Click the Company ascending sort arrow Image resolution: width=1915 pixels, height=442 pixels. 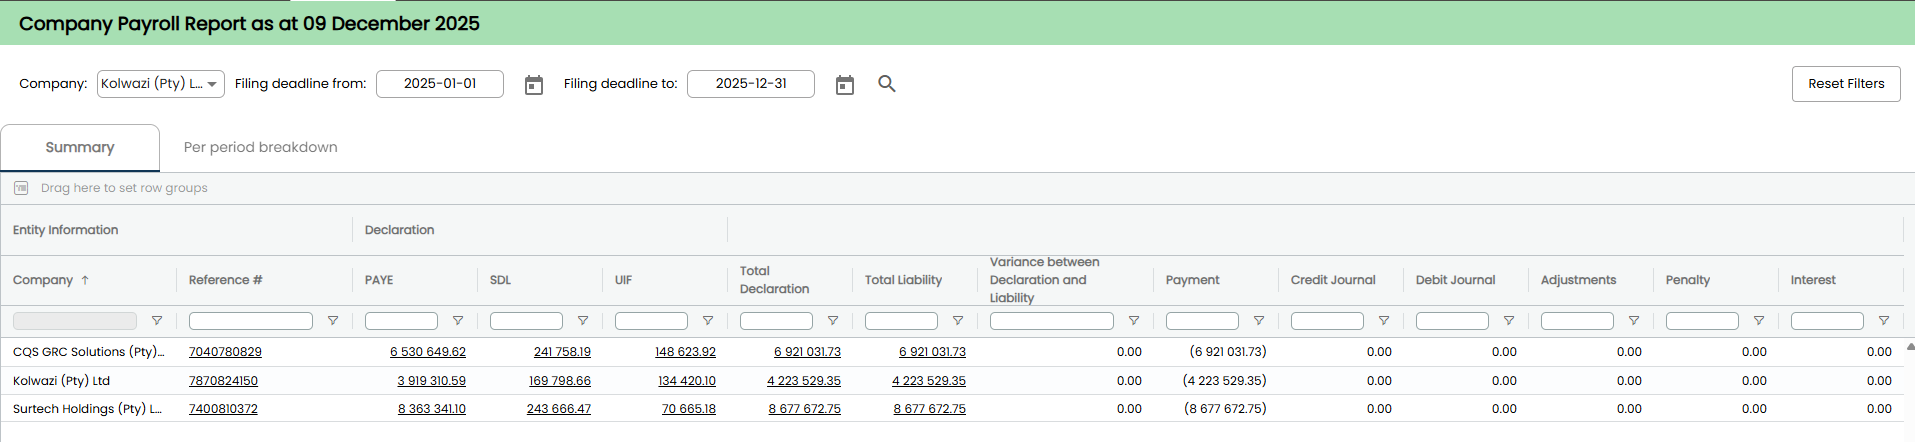(x=85, y=280)
